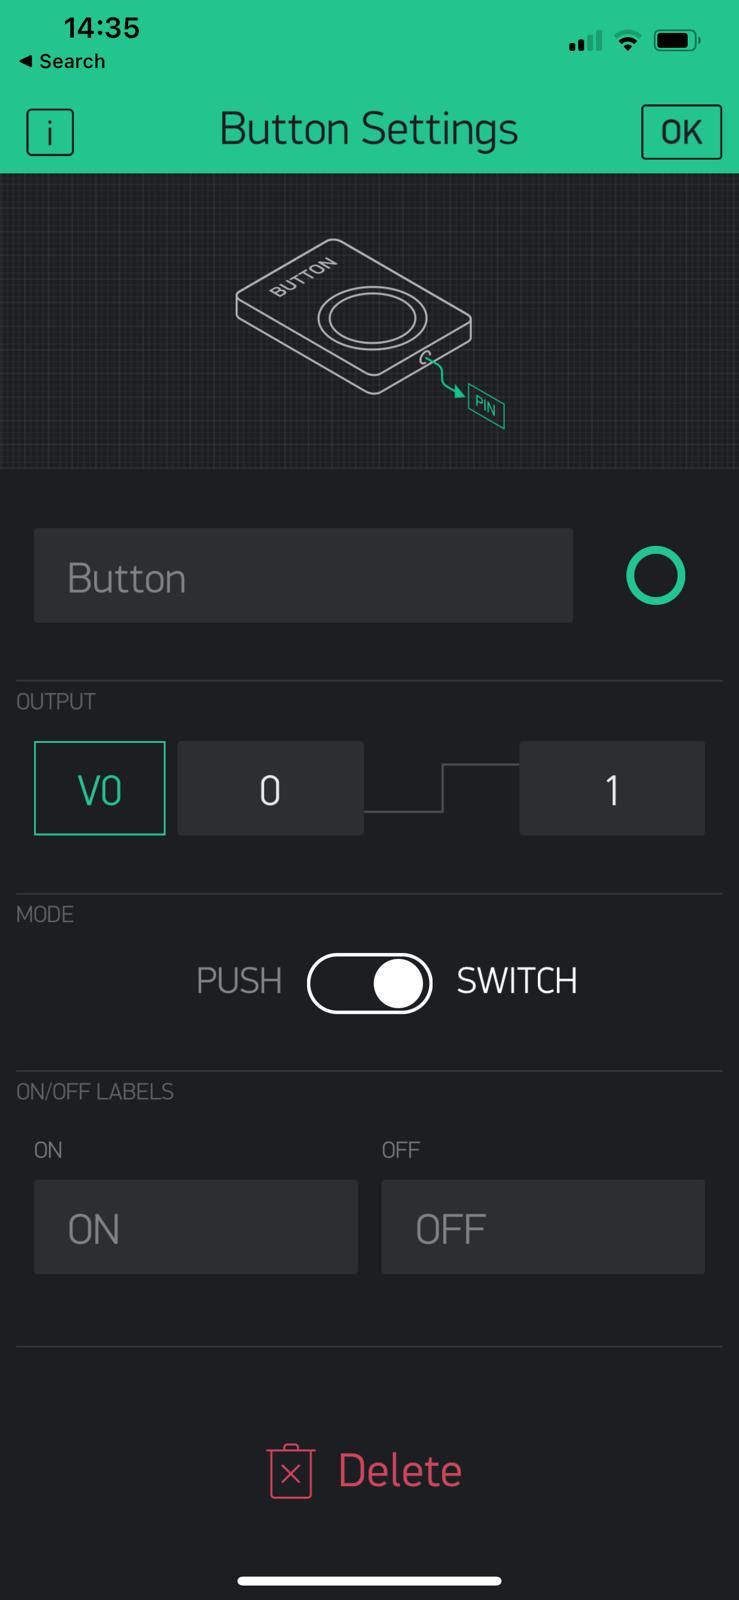Edit the Button name field
Image resolution: width=739 pixels, height=1600 pixels.
[x=303, y=576]
